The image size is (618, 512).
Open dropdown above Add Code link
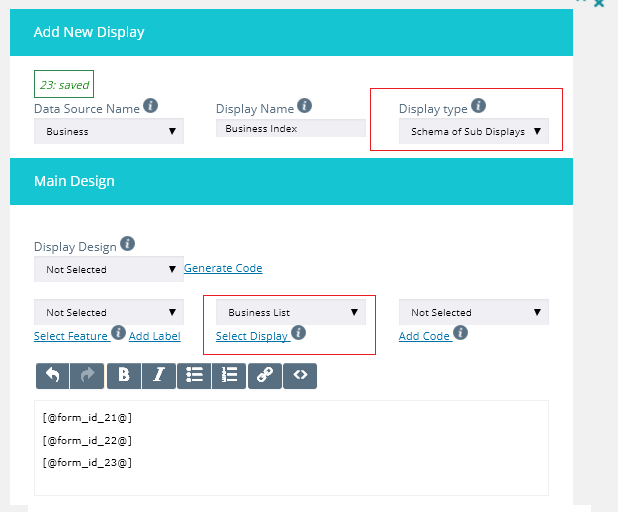(474, 312)
